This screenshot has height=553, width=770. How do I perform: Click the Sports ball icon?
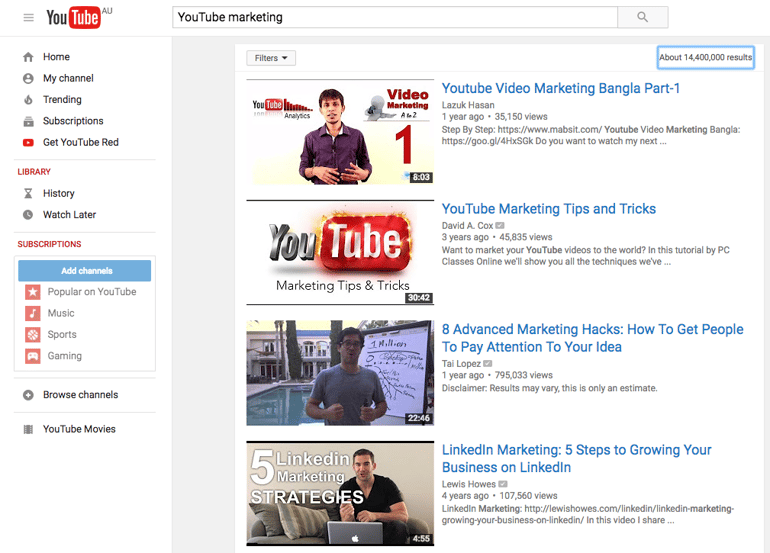click(33, 335)
